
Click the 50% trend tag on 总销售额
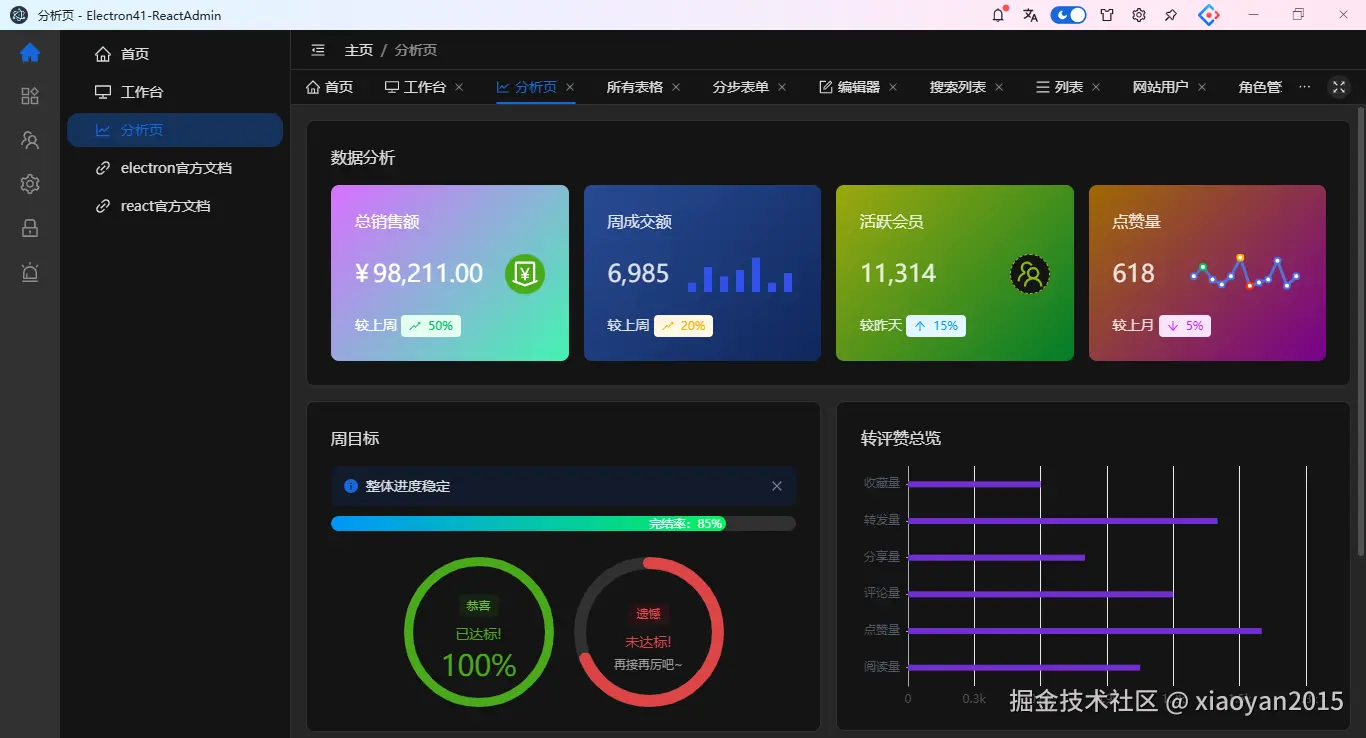tap(431, 326)
